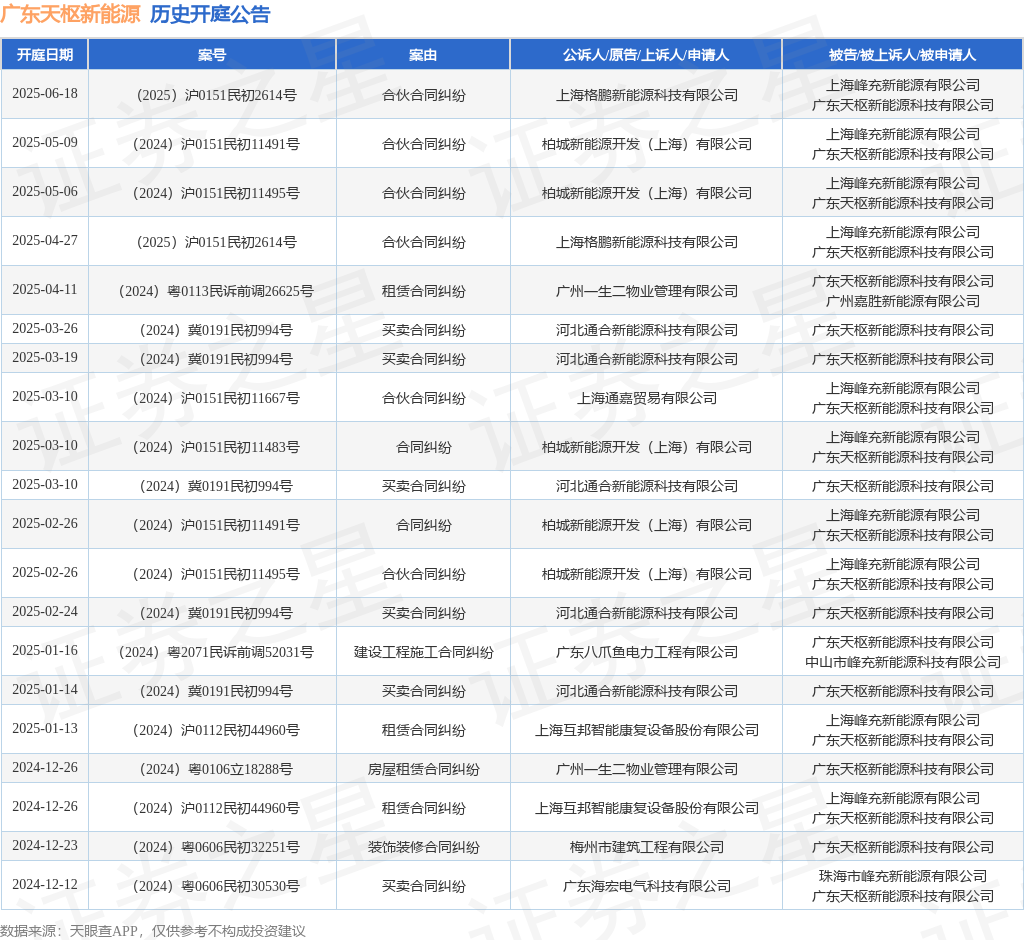1024x940 pixels.
Task: Click case number (2024)粤0106立18288号
Action: click(x=216, y=769)
